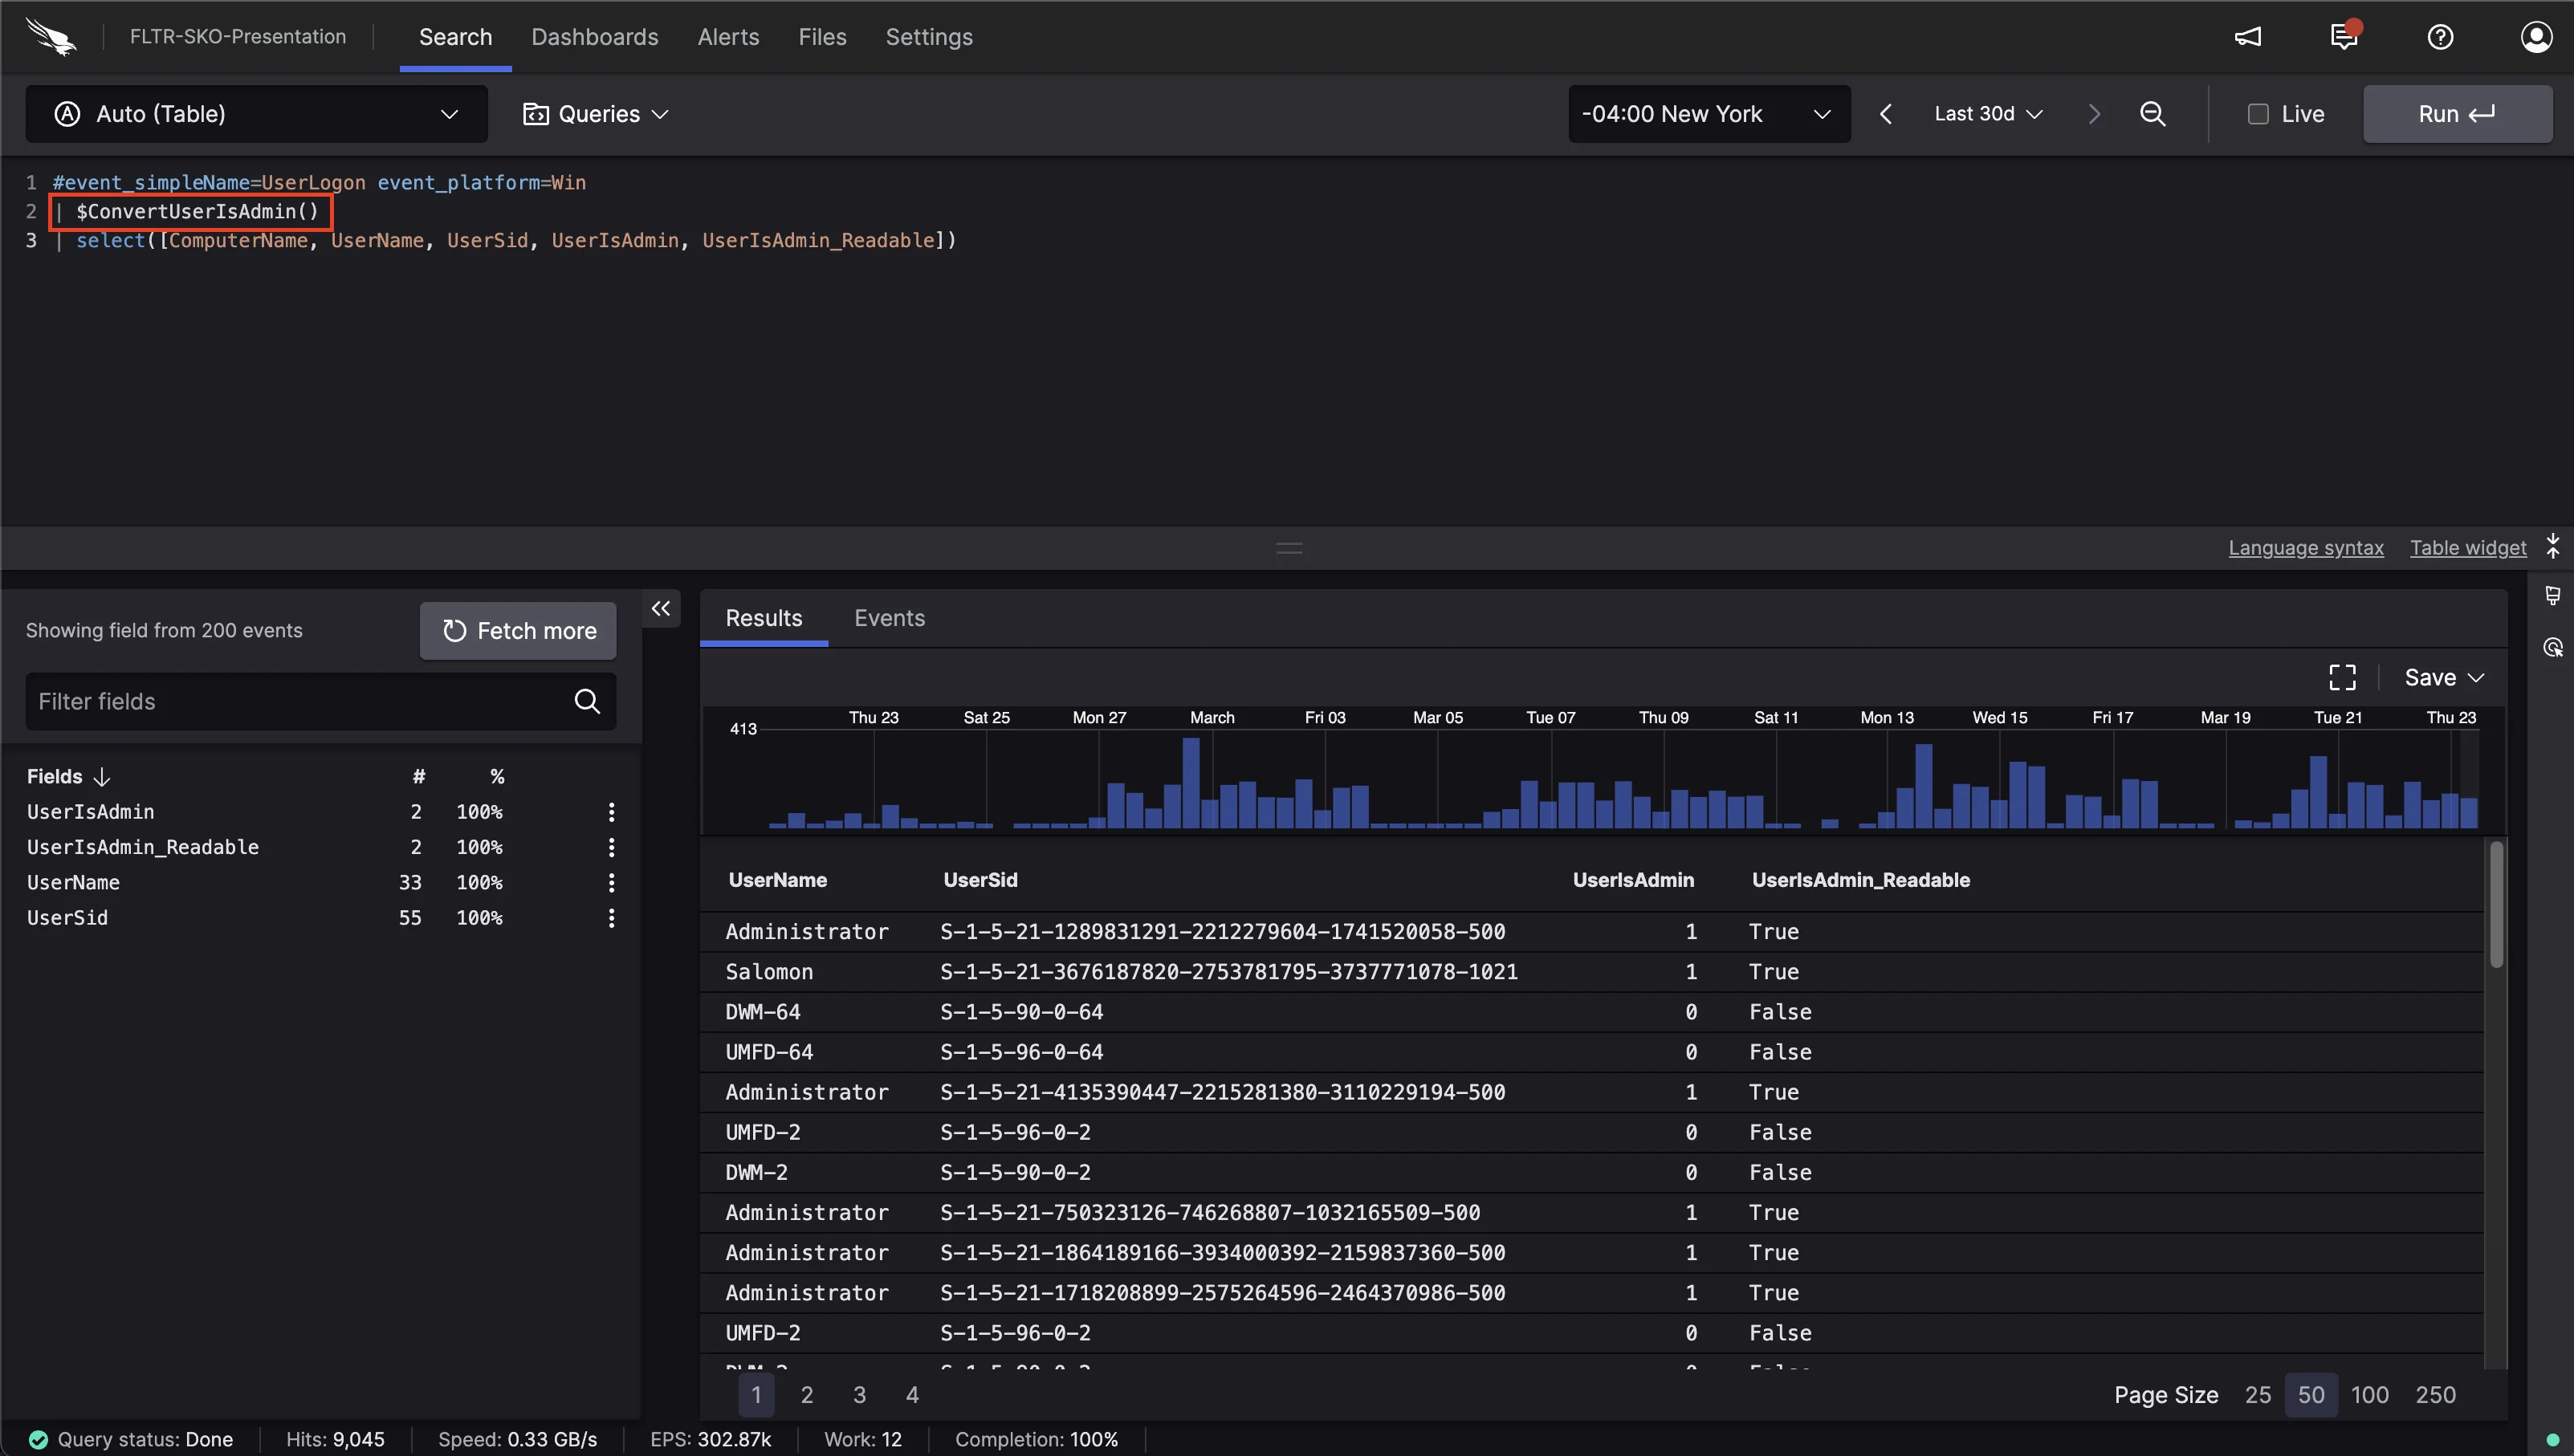Click the UserIsAdmin column header
The height and width of the screenshot is (1456, 2574).
pyautogui.click(x=1633, y=880)
